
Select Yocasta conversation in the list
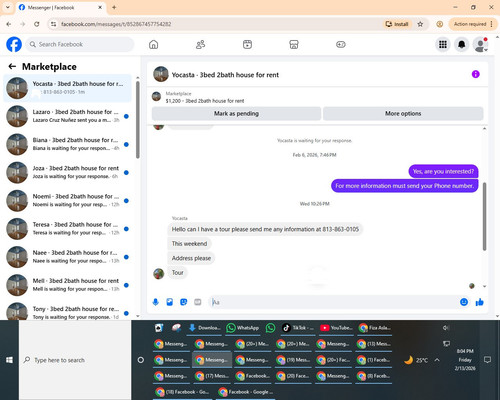tap(68, 88)
